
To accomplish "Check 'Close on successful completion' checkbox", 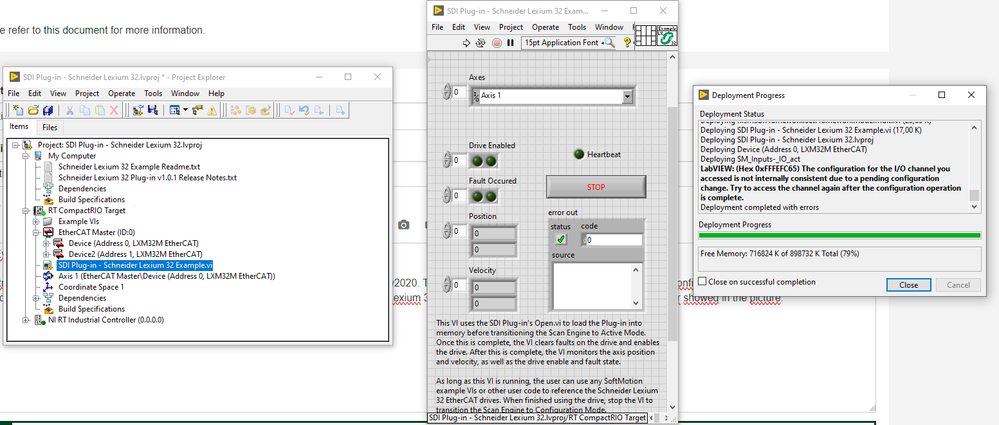I will [702, 282].
